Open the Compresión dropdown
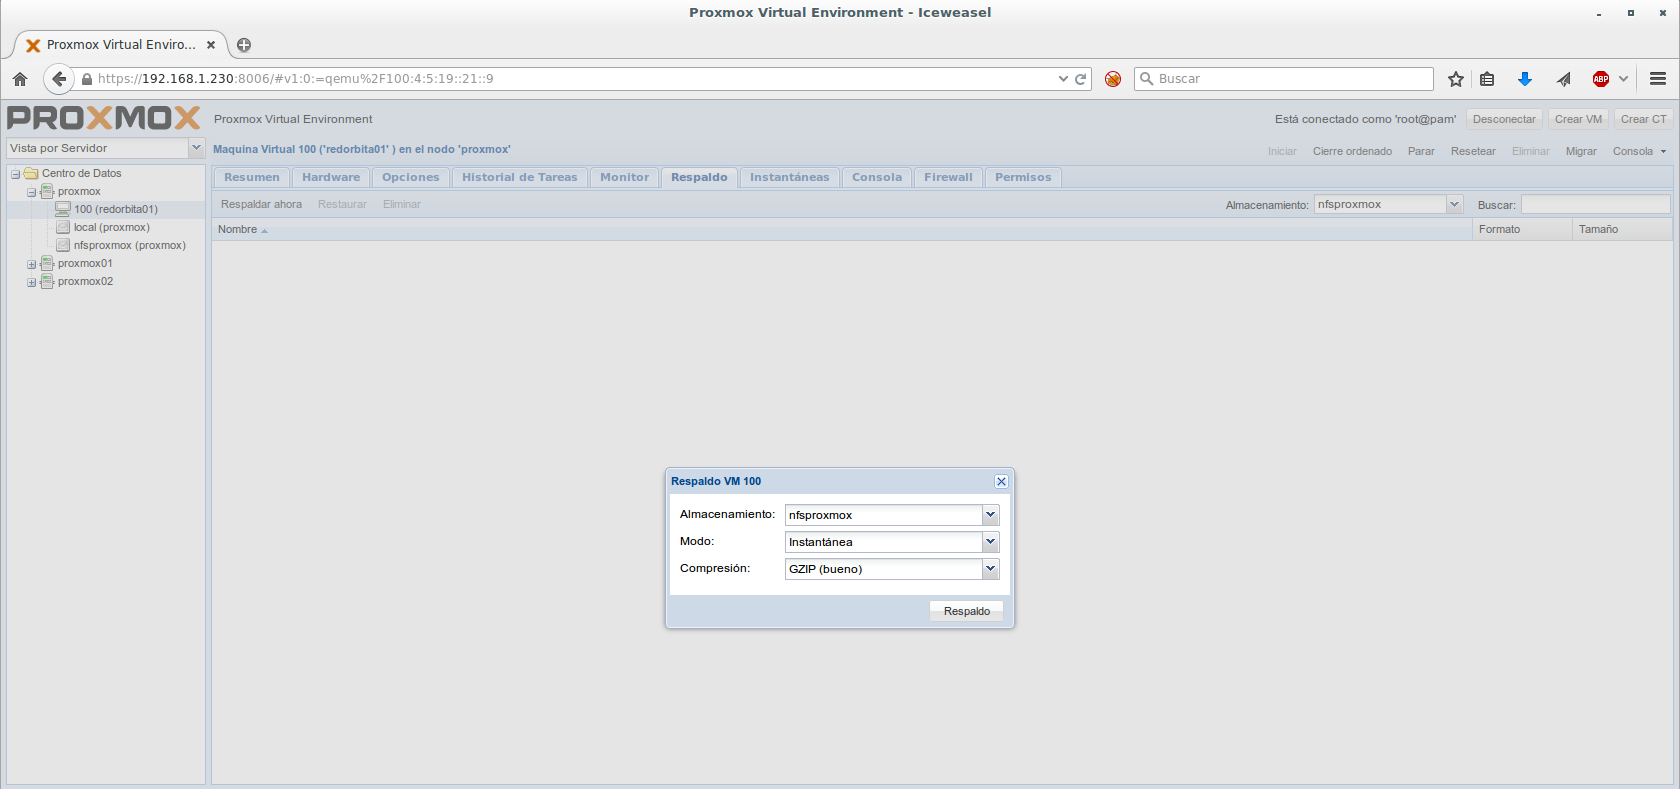The width and height of the screenshot is (1680, 789). pyautogui.click(x=990, y=569)
